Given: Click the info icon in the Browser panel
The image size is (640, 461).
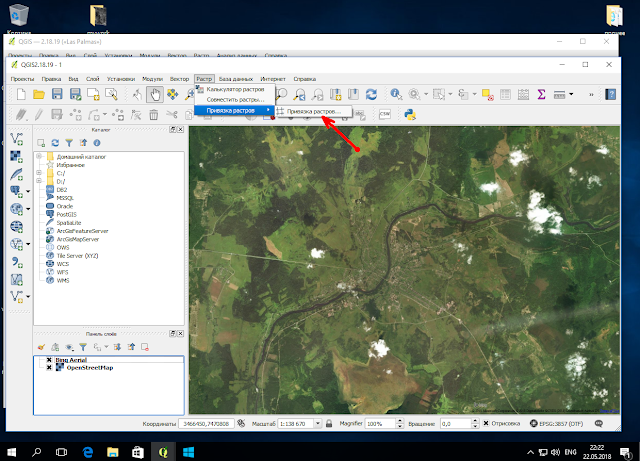Looking at the screenshot, I should point(97,143).
